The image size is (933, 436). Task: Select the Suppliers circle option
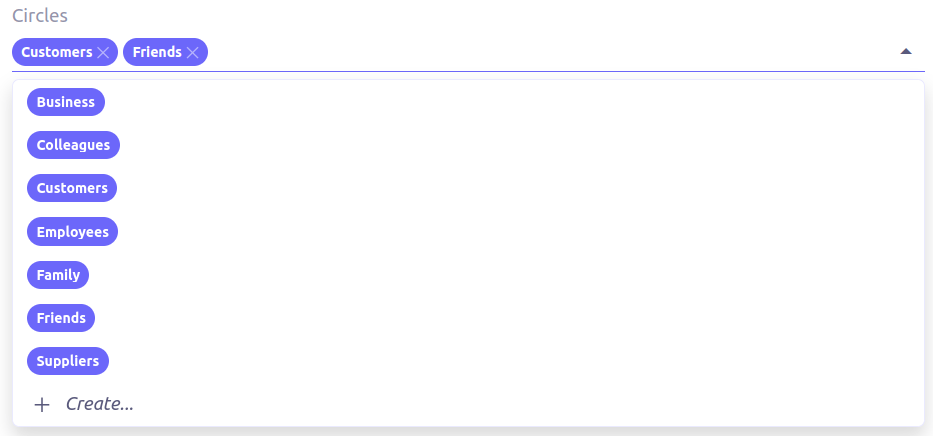pyautogui.click(x=68, y=361)
